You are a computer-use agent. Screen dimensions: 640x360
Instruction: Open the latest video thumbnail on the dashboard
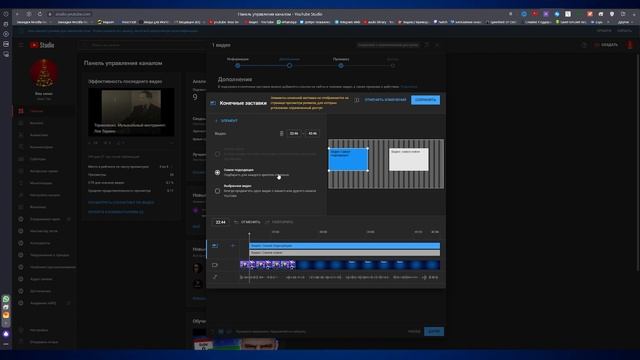(131, 112)
